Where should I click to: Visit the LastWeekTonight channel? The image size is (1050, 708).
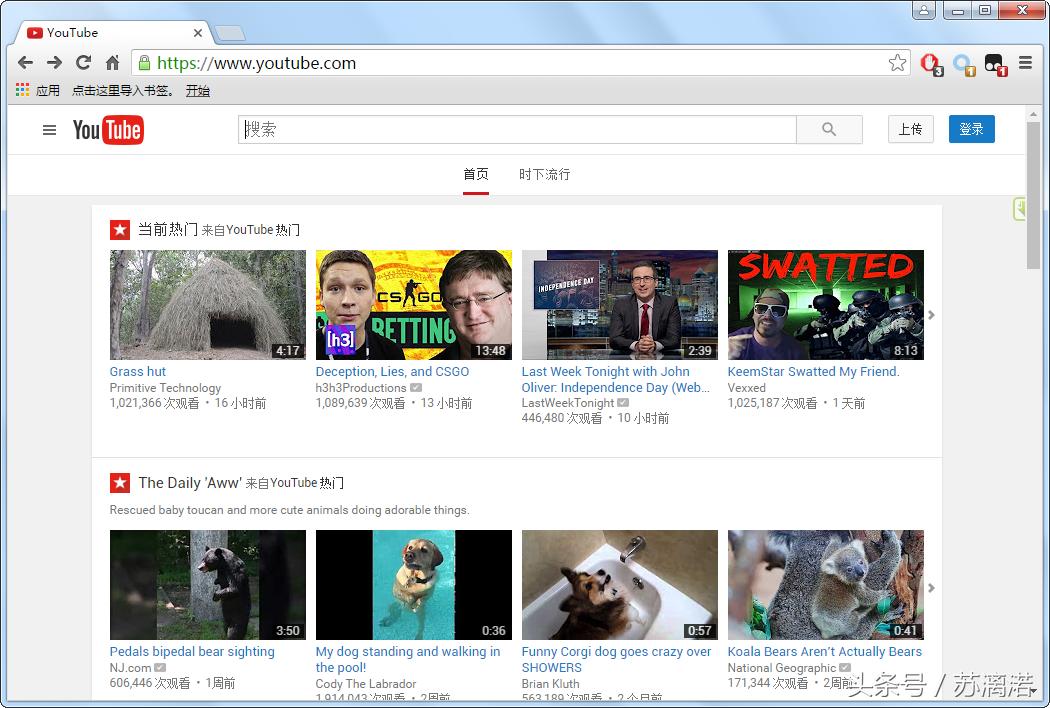tap(568, 403)
